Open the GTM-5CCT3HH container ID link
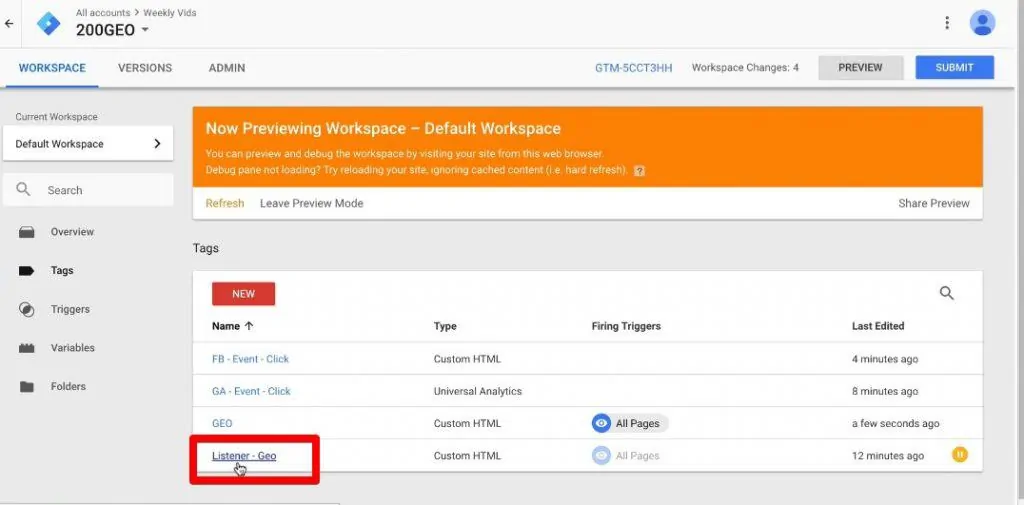Viewport: 1024px width, 505px height. coord(633,67)
